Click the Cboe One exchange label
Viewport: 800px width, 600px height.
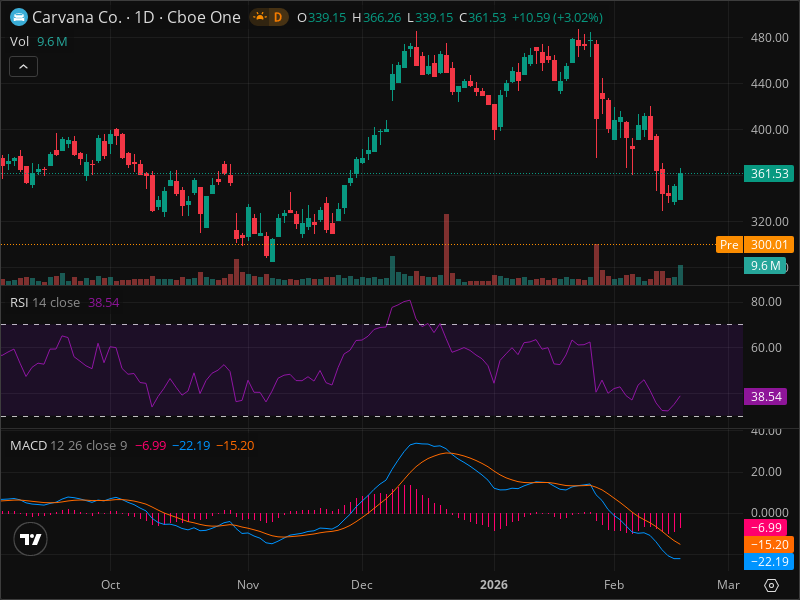204,17
